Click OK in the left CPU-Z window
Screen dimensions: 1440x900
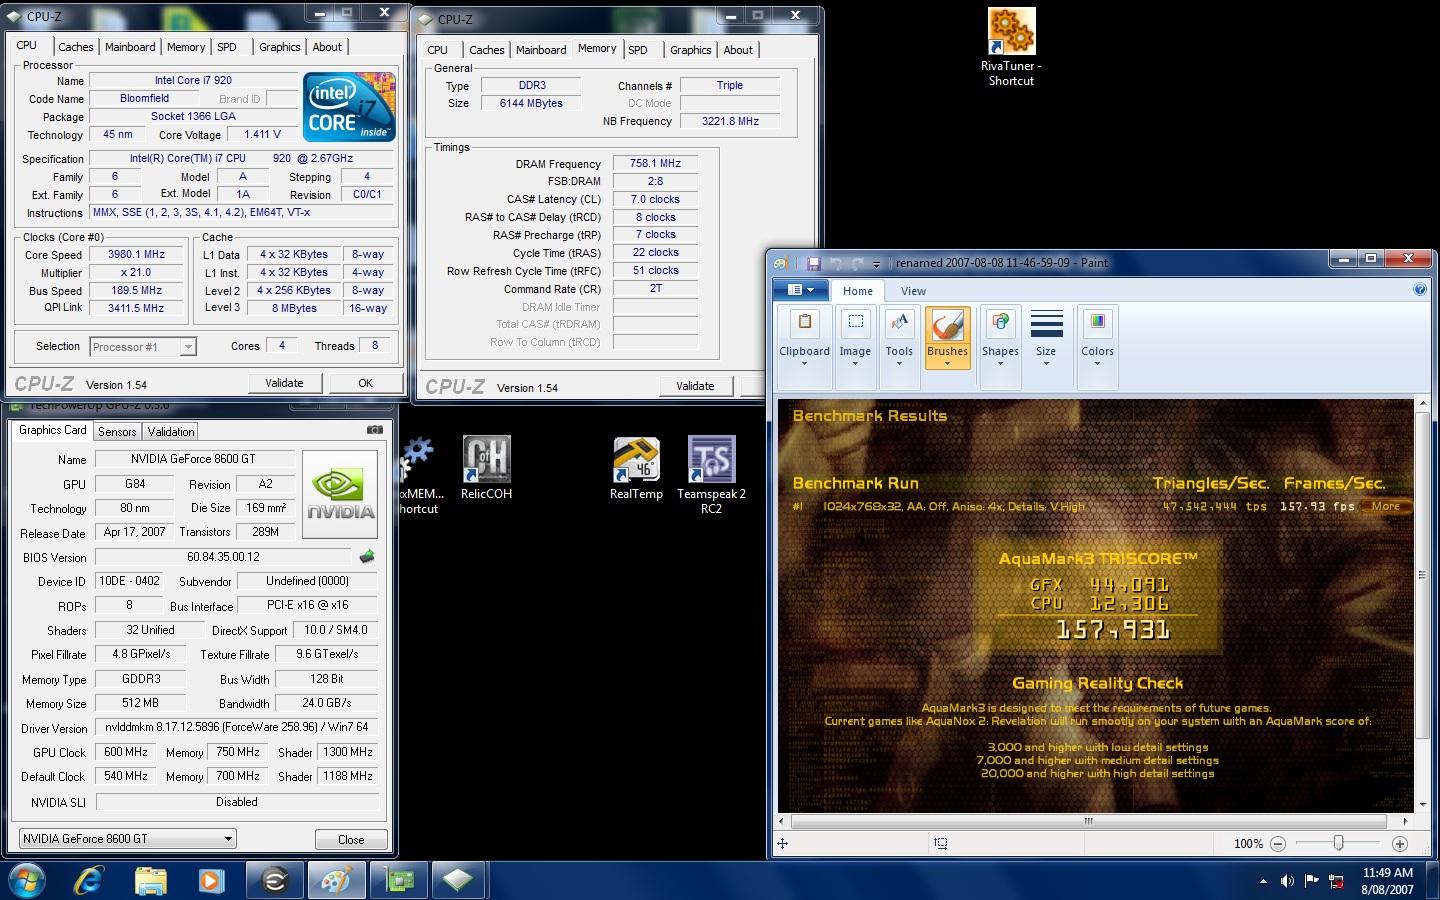tap(366, 383)
